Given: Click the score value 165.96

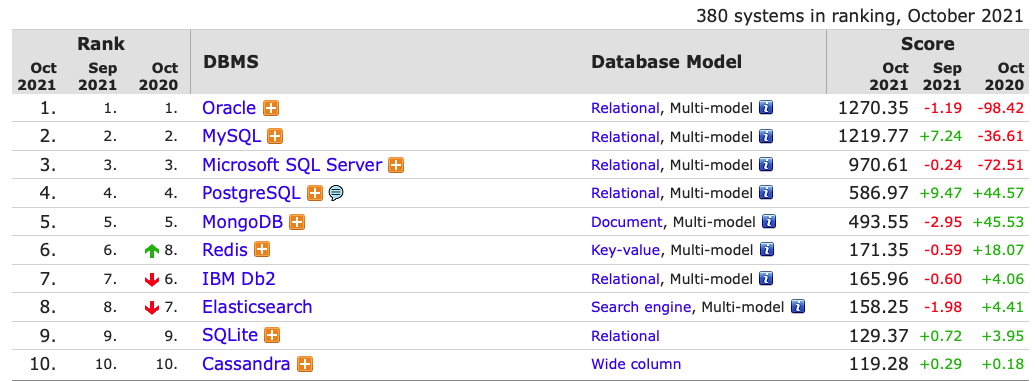Looking at the screenshot, I should click(x=879, y=279).
